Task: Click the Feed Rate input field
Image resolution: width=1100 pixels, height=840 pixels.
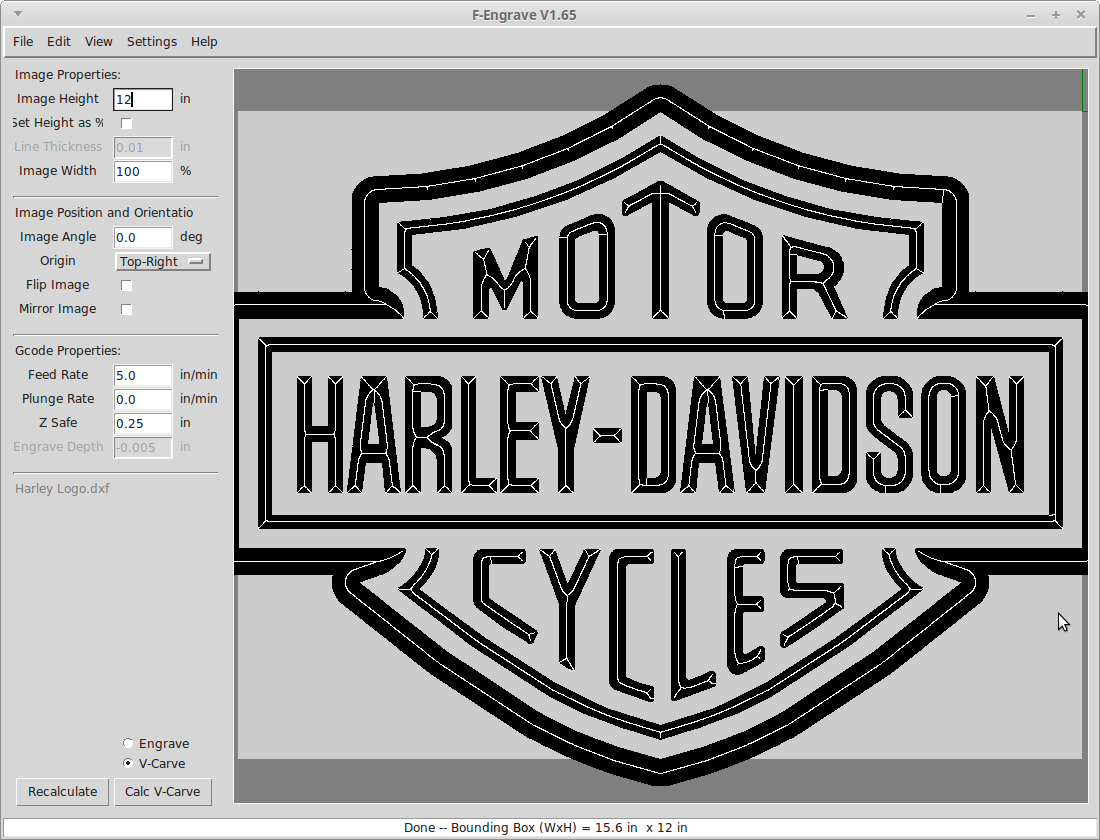Action: click(143, 375)
